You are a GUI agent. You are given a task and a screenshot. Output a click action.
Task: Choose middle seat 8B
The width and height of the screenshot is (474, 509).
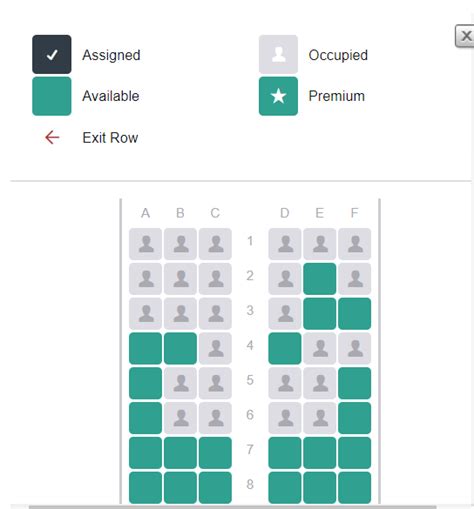click(x=180, y=487)
